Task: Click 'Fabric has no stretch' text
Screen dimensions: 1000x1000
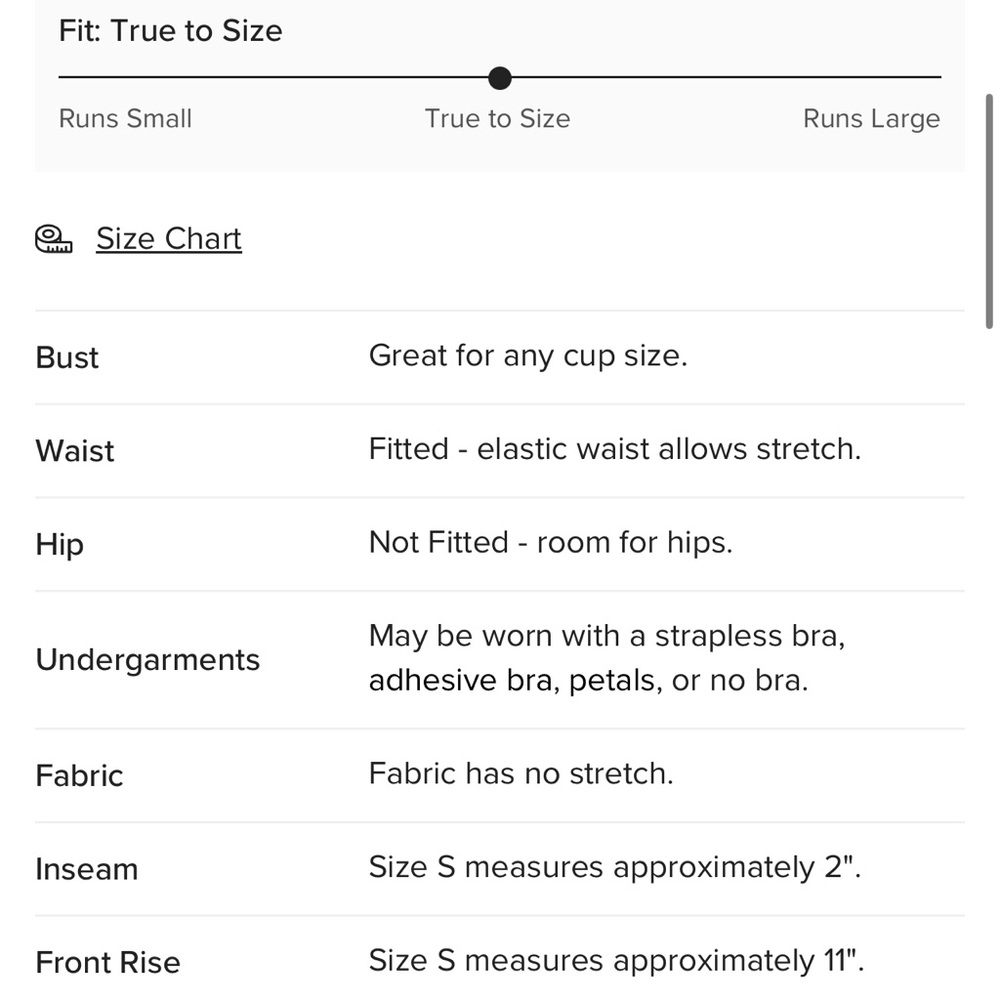Action: pos(521,774)
